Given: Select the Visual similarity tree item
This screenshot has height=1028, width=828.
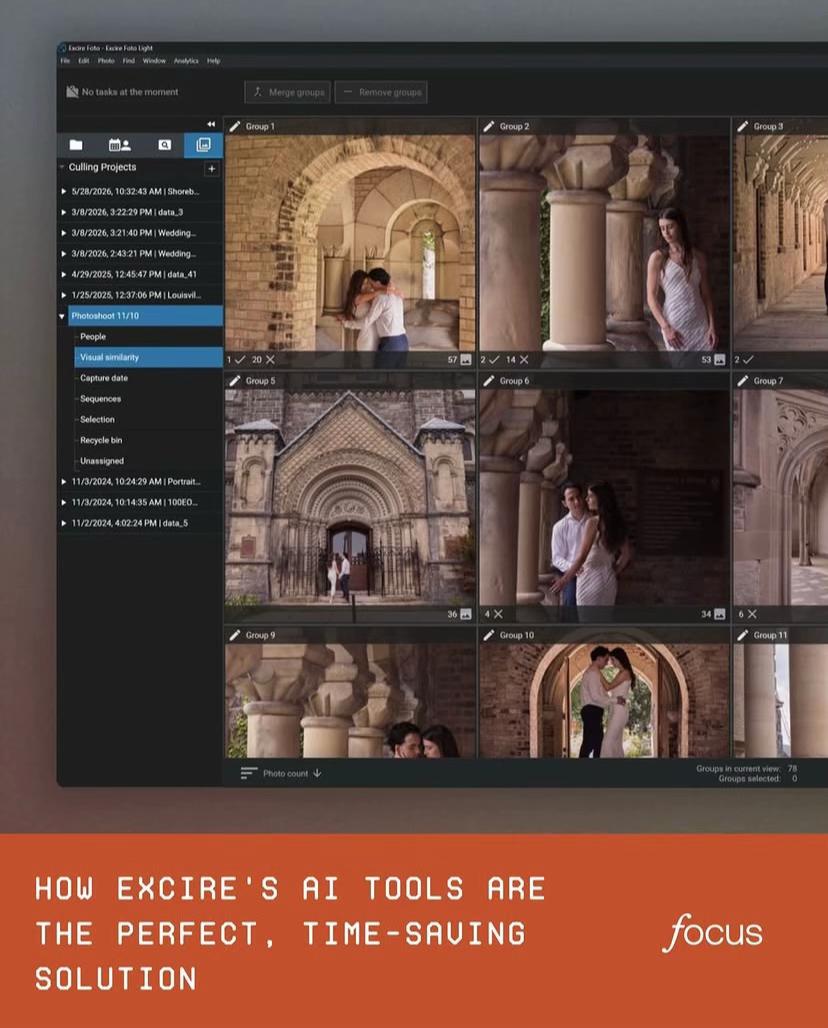Looking at the screenshot, I should tap(148, 357).
